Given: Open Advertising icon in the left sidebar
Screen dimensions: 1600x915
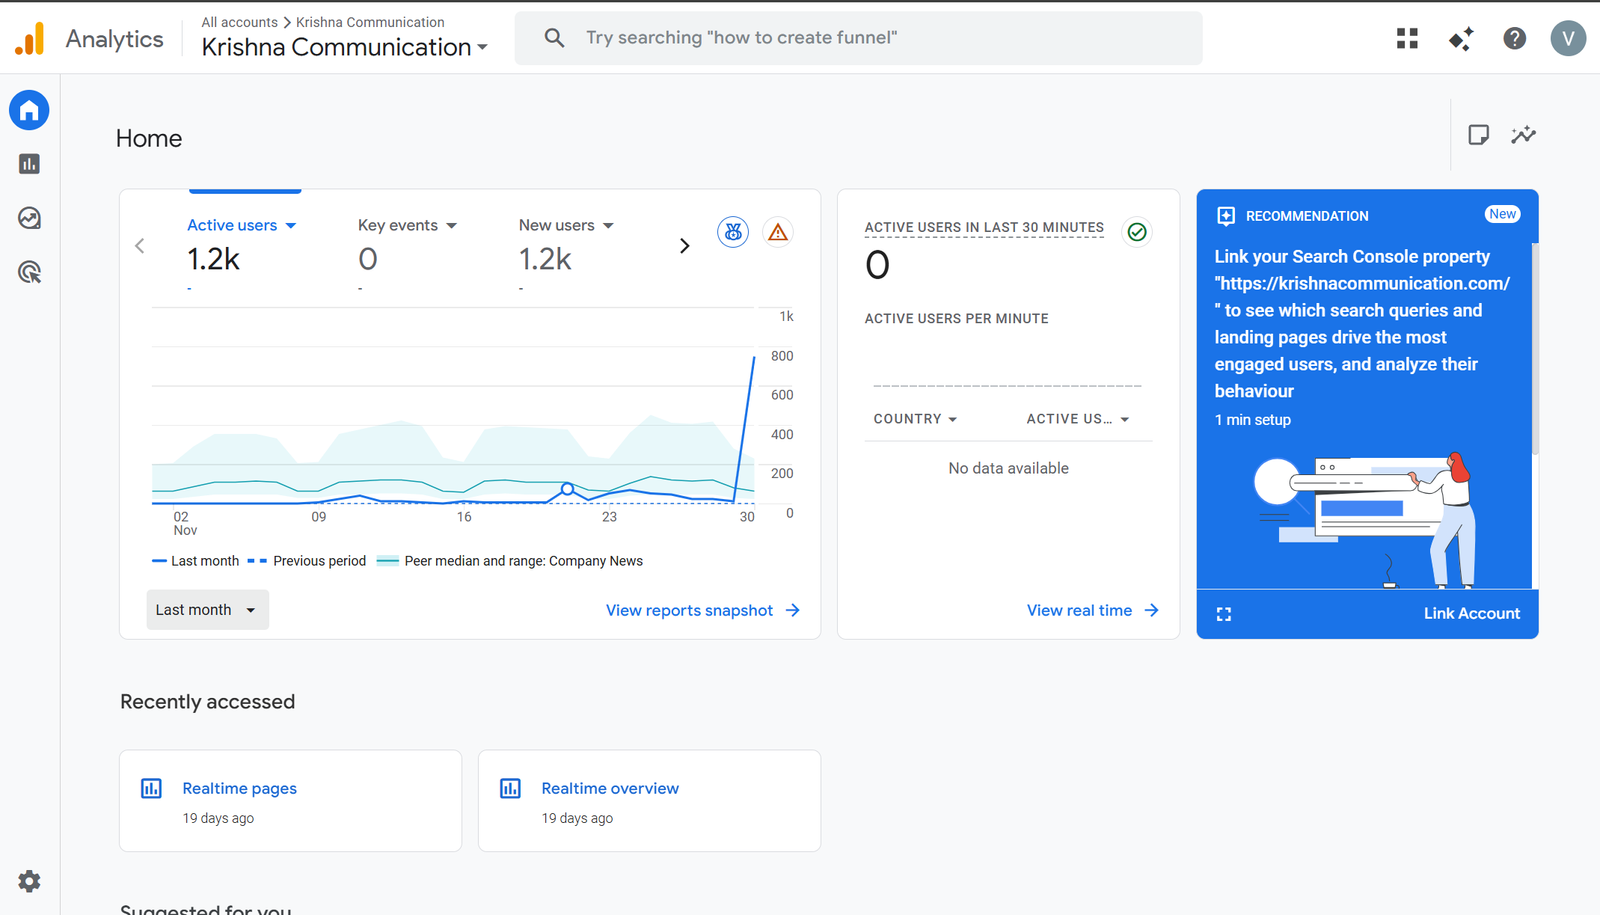Looking at the screenshot, I should (x=29, y=272).
